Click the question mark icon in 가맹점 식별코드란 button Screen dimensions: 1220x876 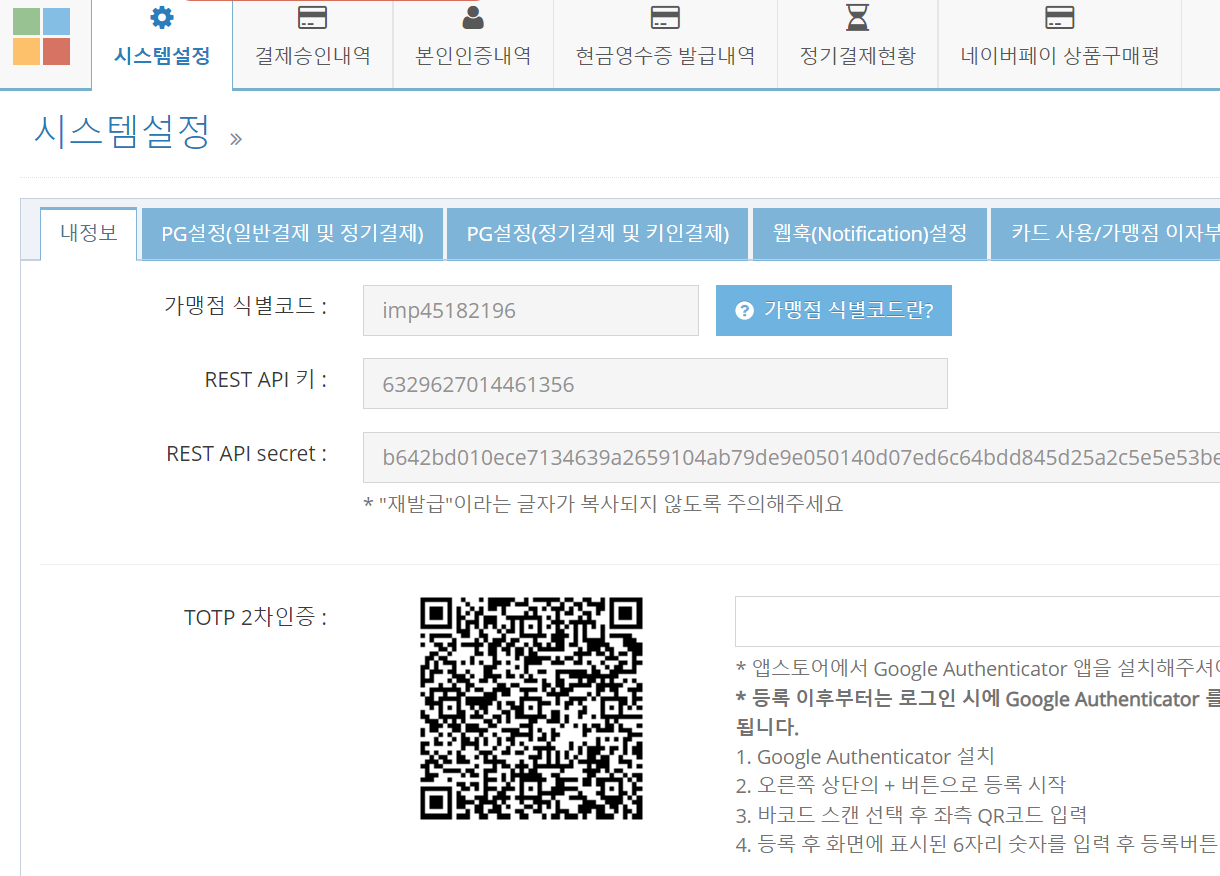(x=744, y=310)
